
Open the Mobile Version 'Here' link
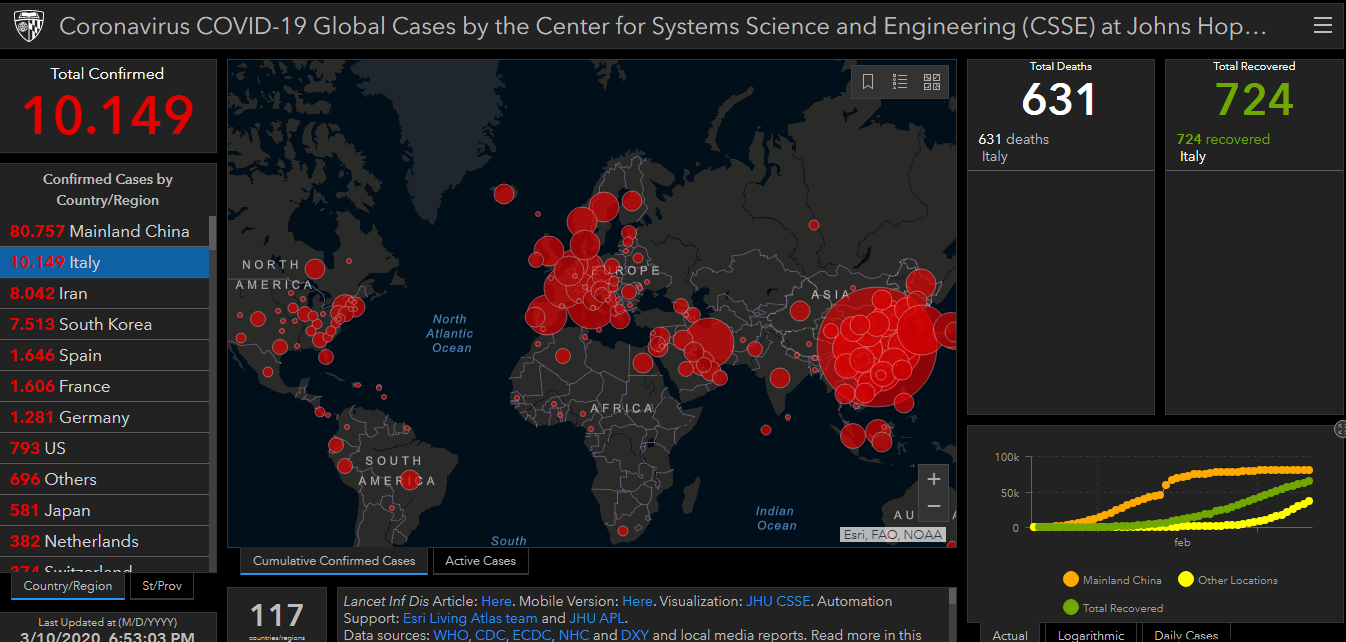(637, 601)
